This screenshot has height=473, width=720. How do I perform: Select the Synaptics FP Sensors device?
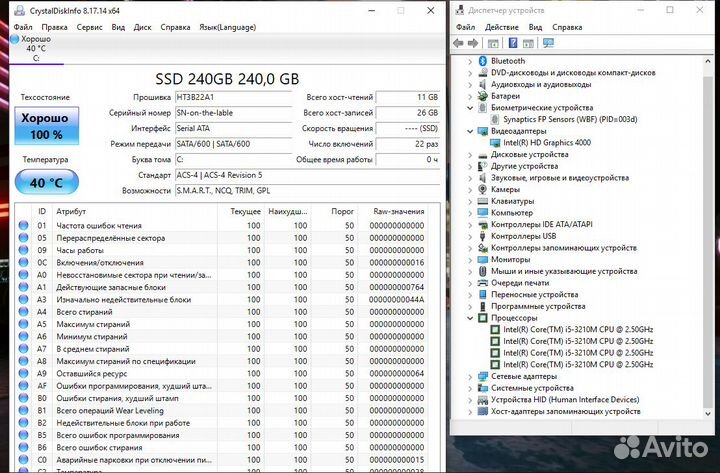[570, 119]
